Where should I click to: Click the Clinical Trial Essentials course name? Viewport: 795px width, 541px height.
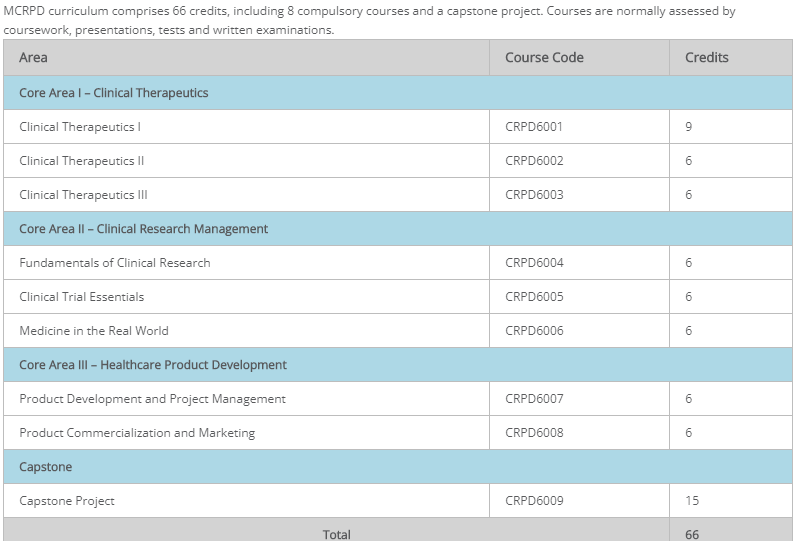[x=82, y=297]
